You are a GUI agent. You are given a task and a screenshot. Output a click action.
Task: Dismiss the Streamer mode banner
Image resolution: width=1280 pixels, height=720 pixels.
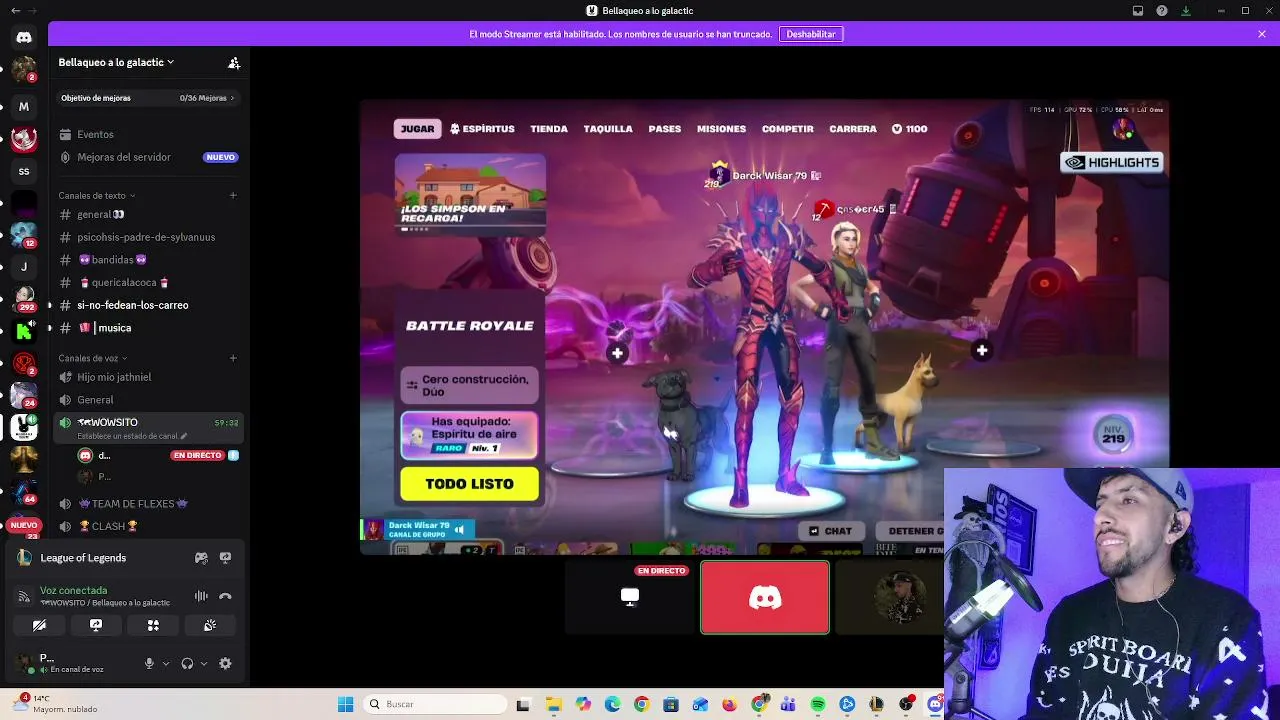pos(1262,34)
